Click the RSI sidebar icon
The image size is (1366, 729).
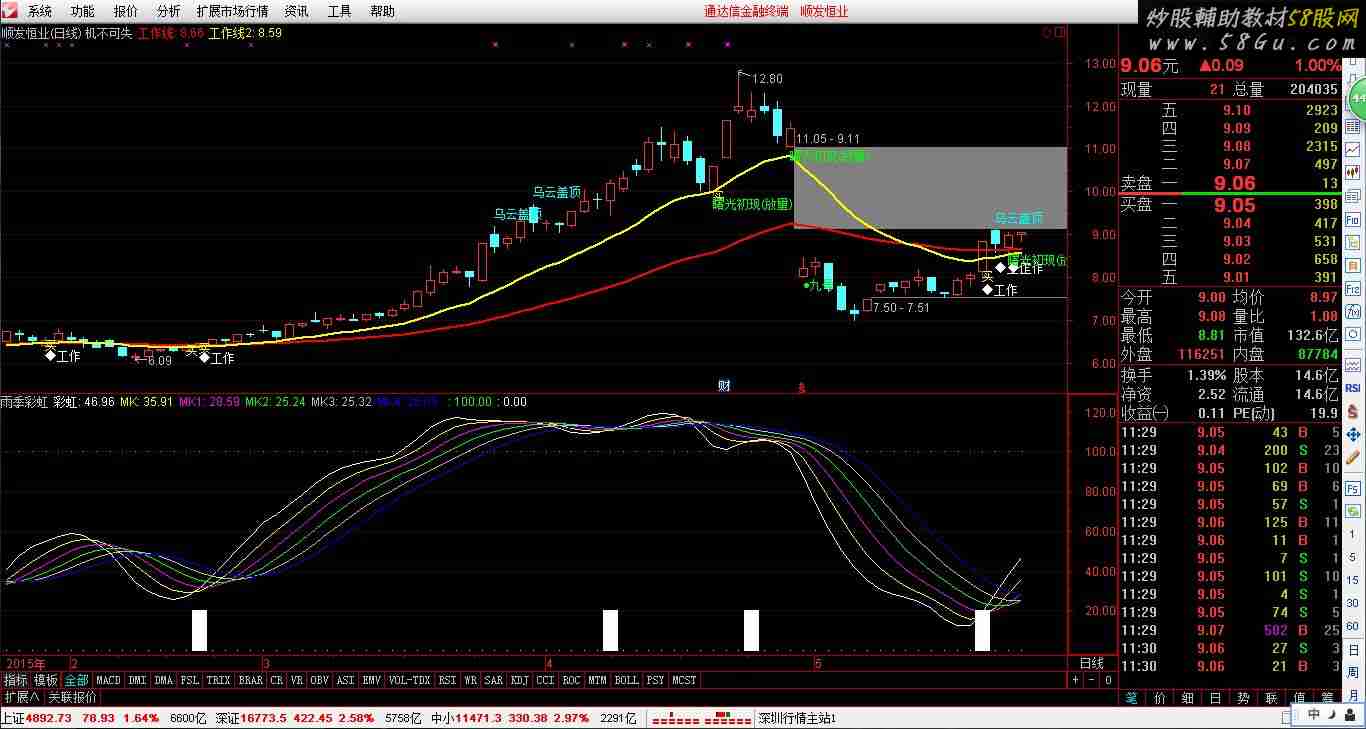1353,388
